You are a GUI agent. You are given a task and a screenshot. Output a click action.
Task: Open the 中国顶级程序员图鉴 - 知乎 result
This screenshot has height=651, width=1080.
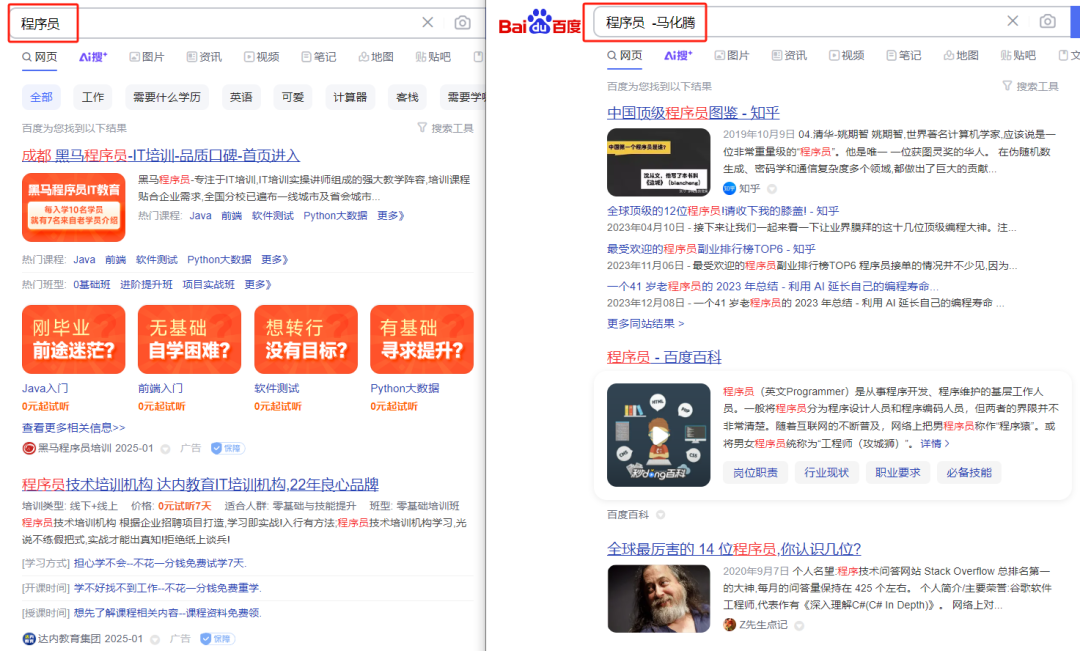coord(693,113)
